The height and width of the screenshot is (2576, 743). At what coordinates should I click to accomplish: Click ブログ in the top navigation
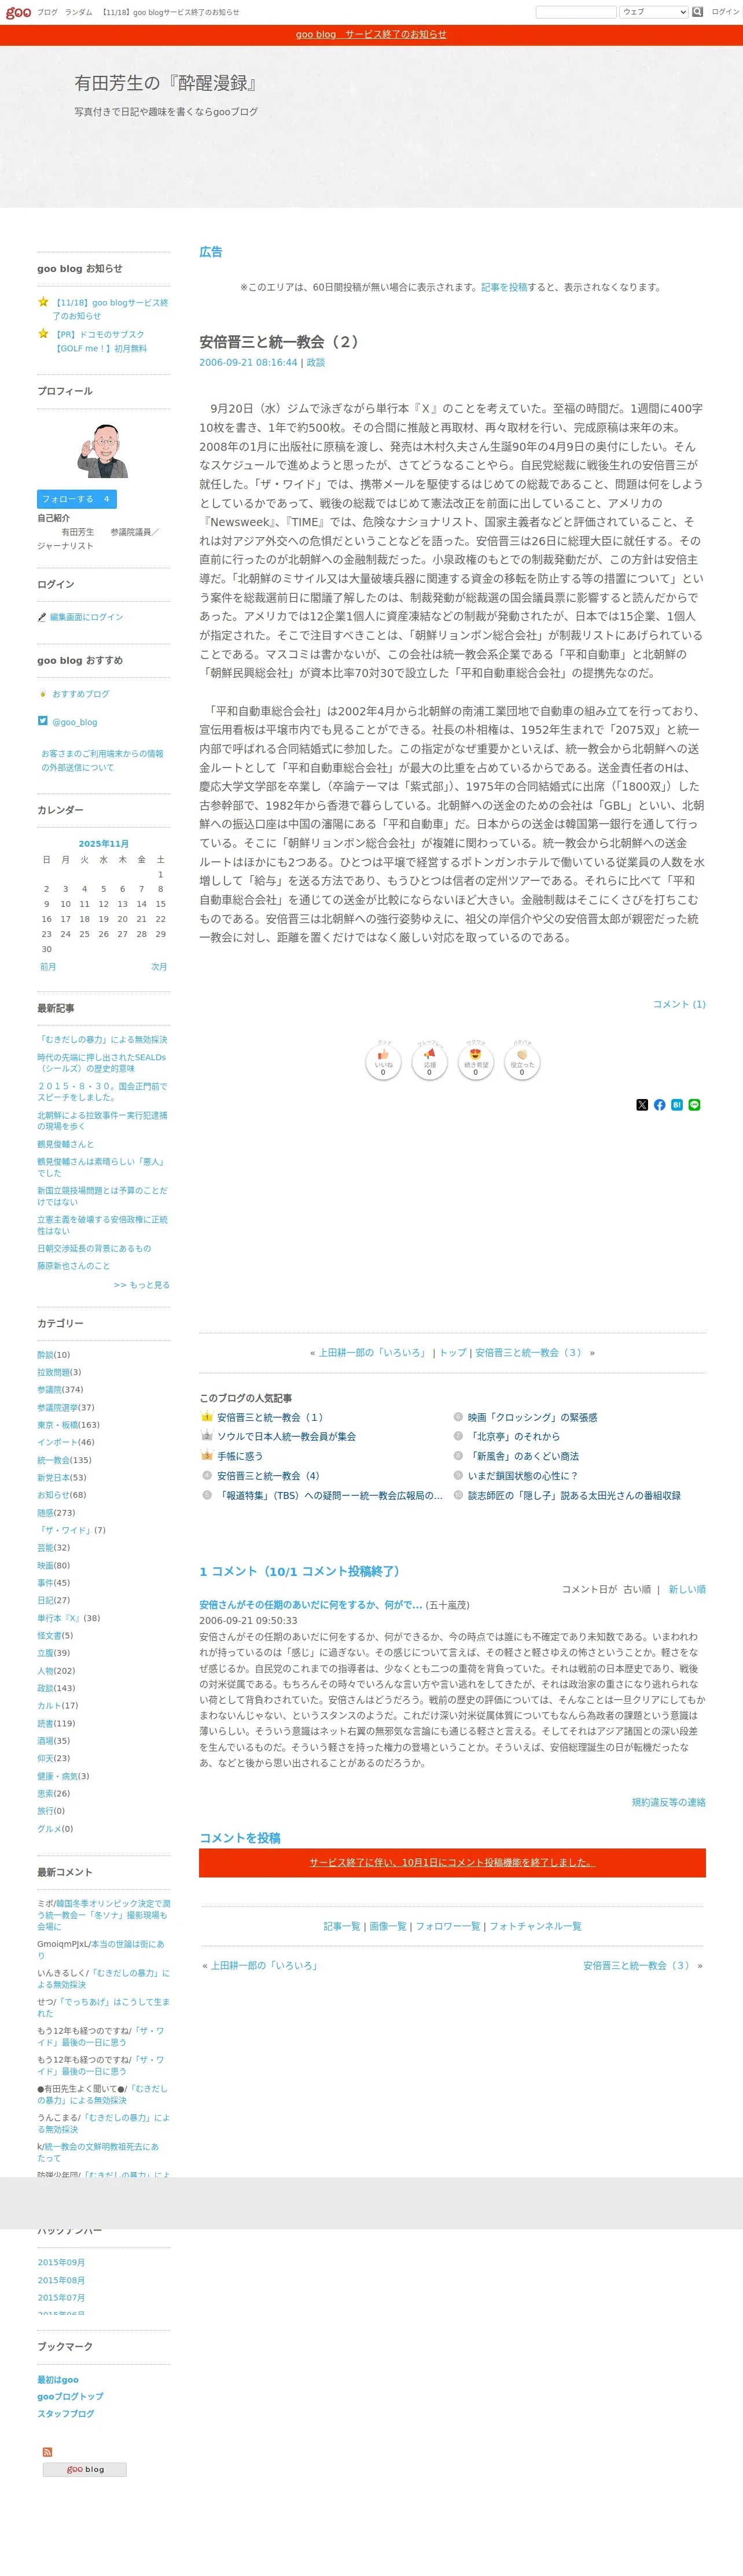(47, 12)
